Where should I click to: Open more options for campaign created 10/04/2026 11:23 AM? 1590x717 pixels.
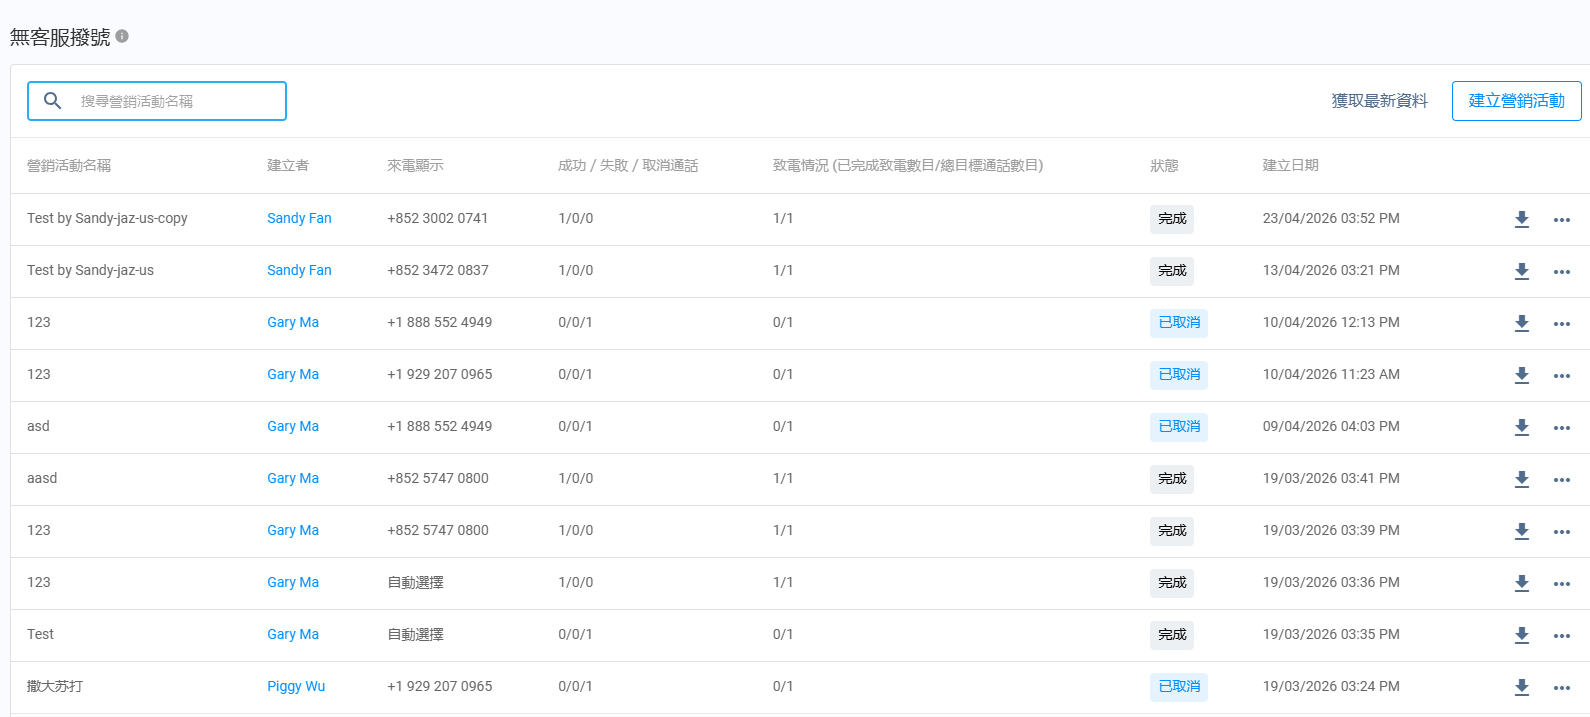pos(1562,376)
